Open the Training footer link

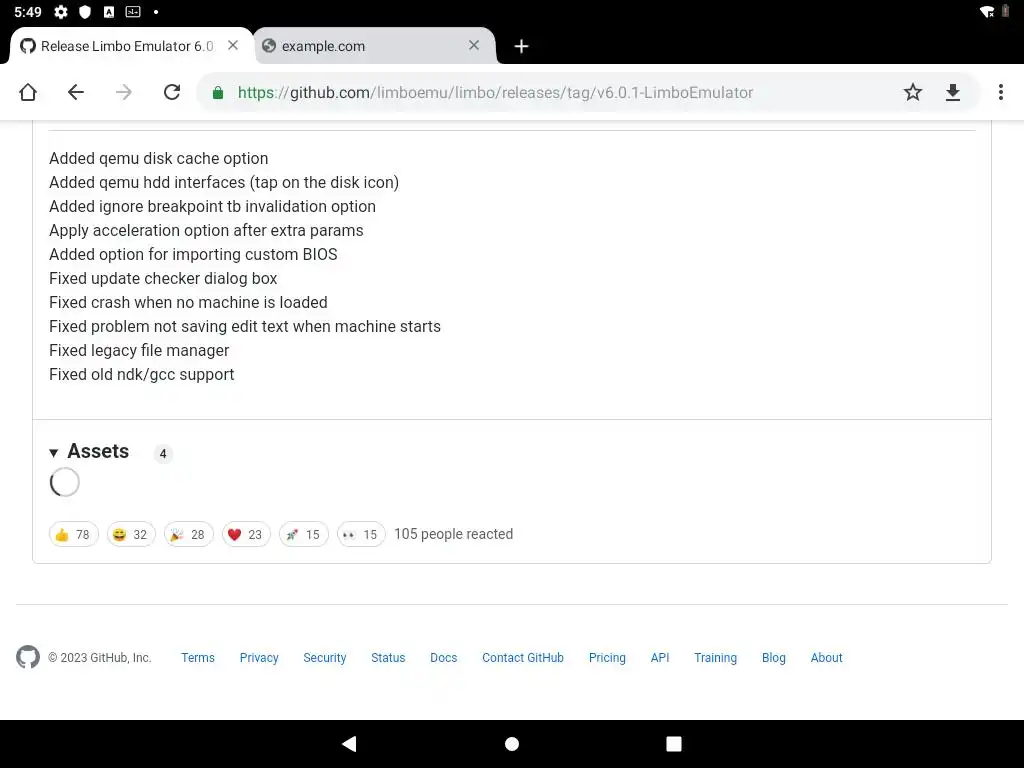click(x=716, y=658)
